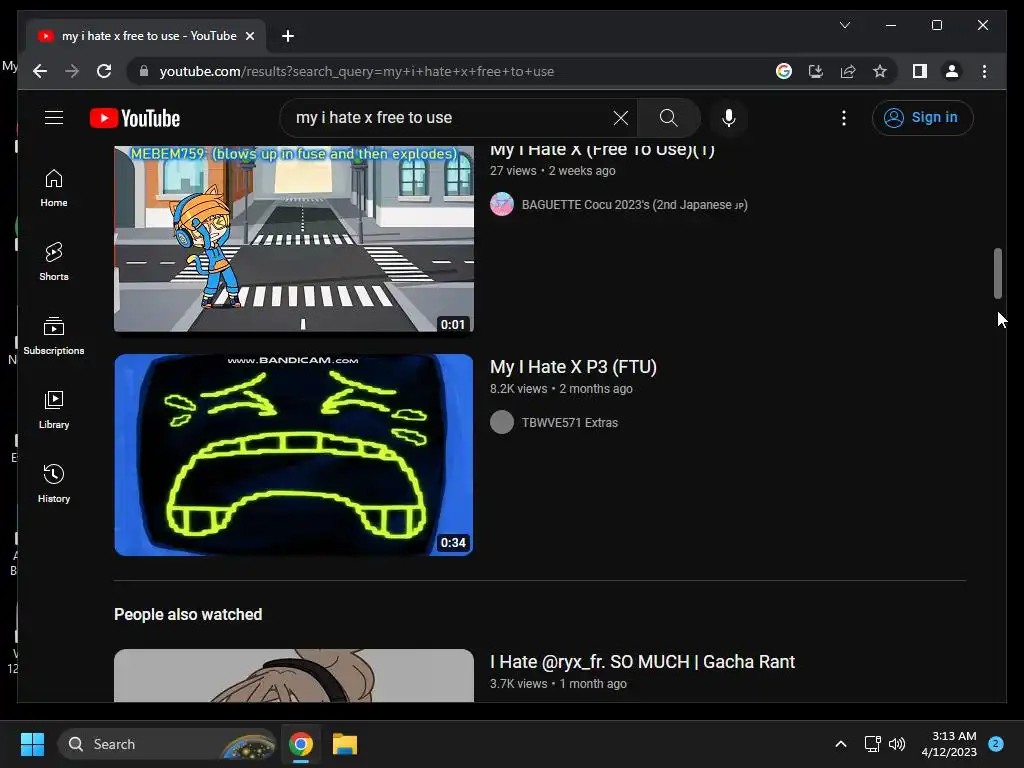Screen dimensions: 1024x768
Task: Open Subscriptions in the sidebar
Action: [54, 336]
